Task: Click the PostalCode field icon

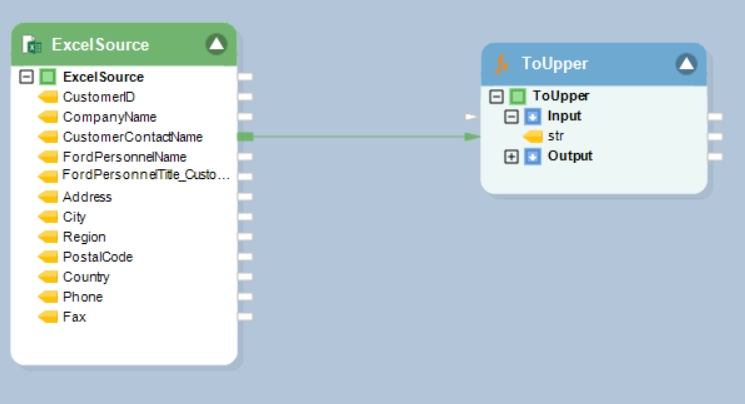Action: point(48,257)
